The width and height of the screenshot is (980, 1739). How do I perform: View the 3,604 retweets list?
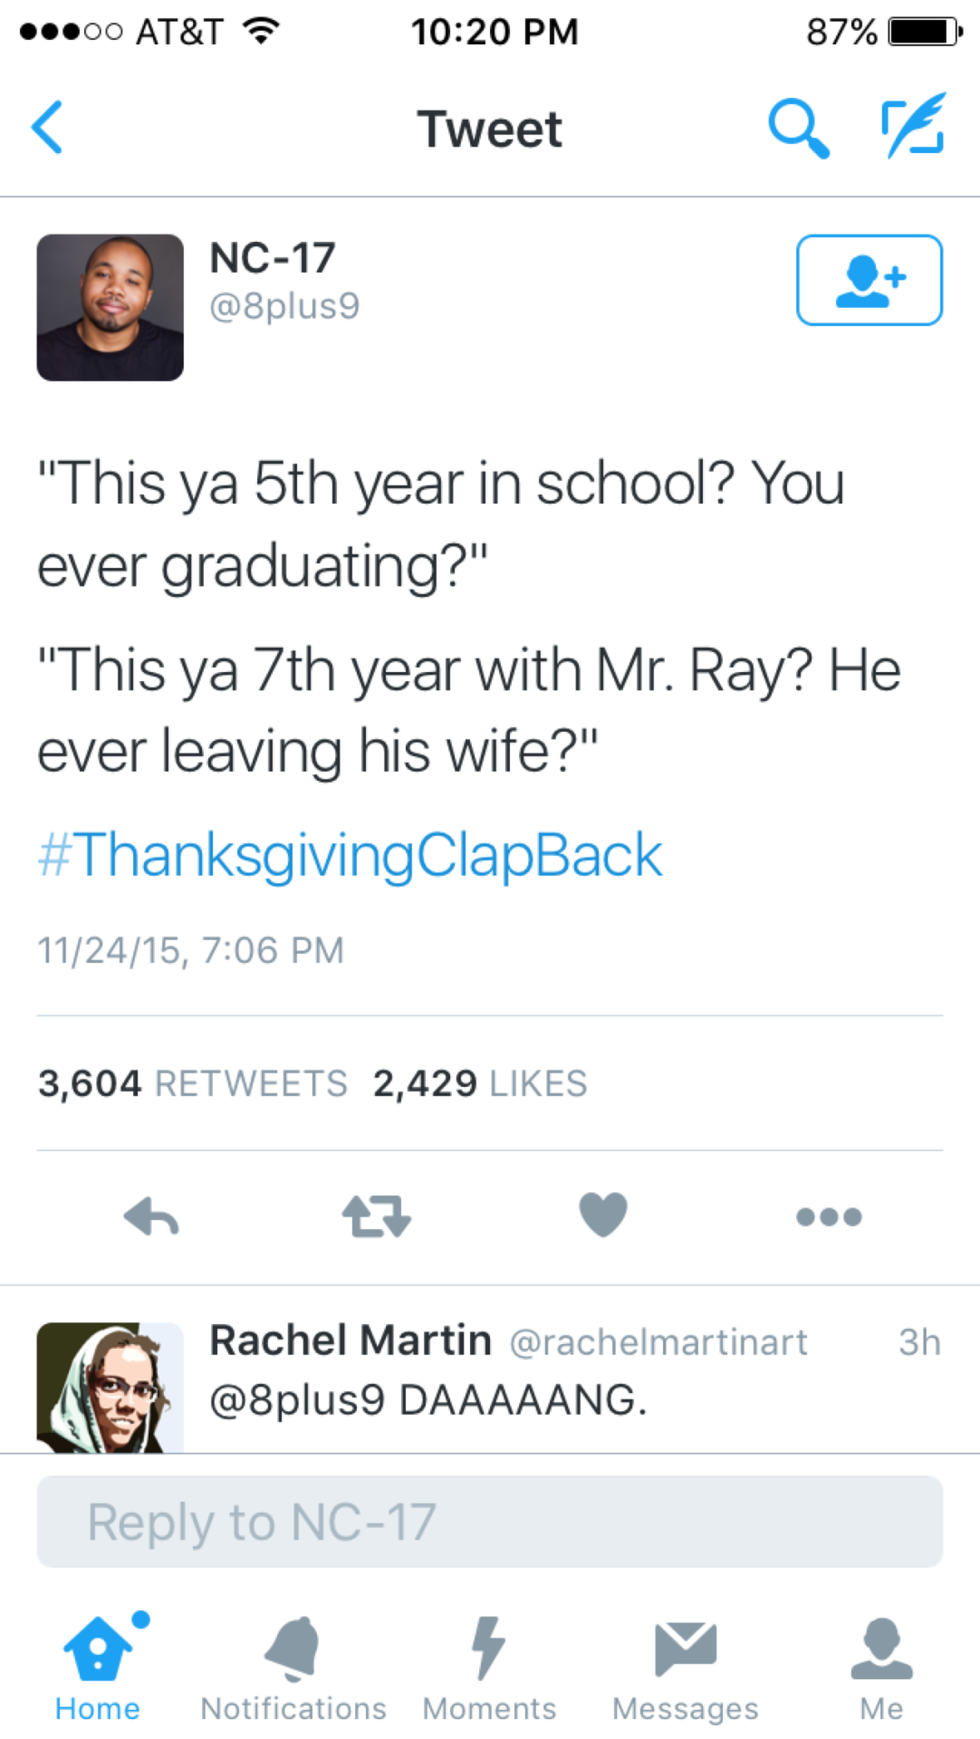click(x=192, y=1083)
